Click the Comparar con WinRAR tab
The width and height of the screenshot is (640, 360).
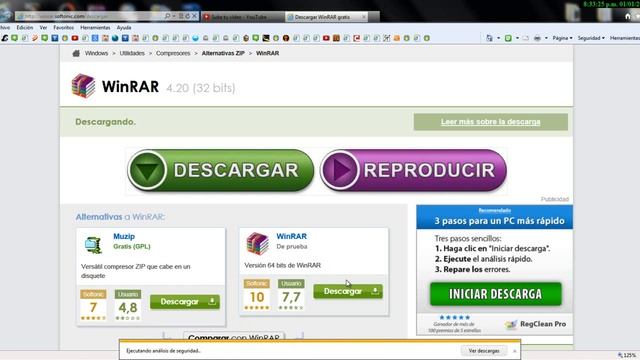[x=234, y=337]
